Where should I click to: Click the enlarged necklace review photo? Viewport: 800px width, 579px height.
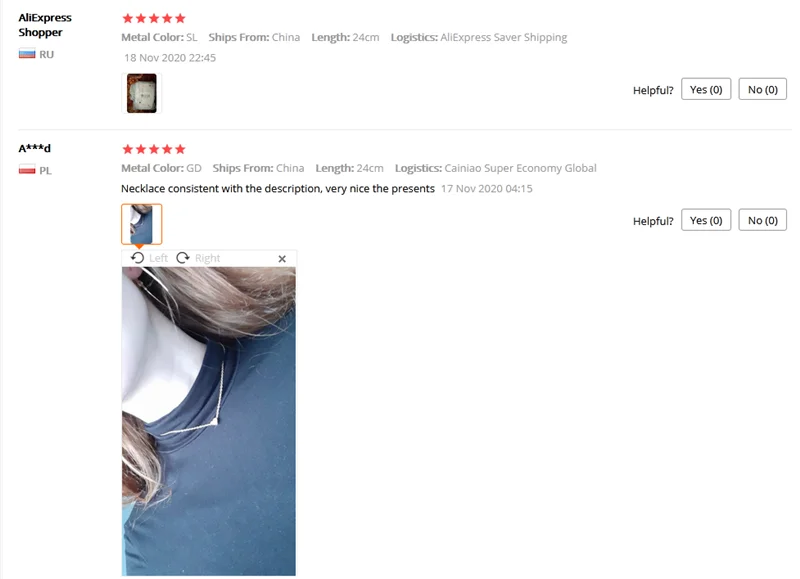point(209,421)
